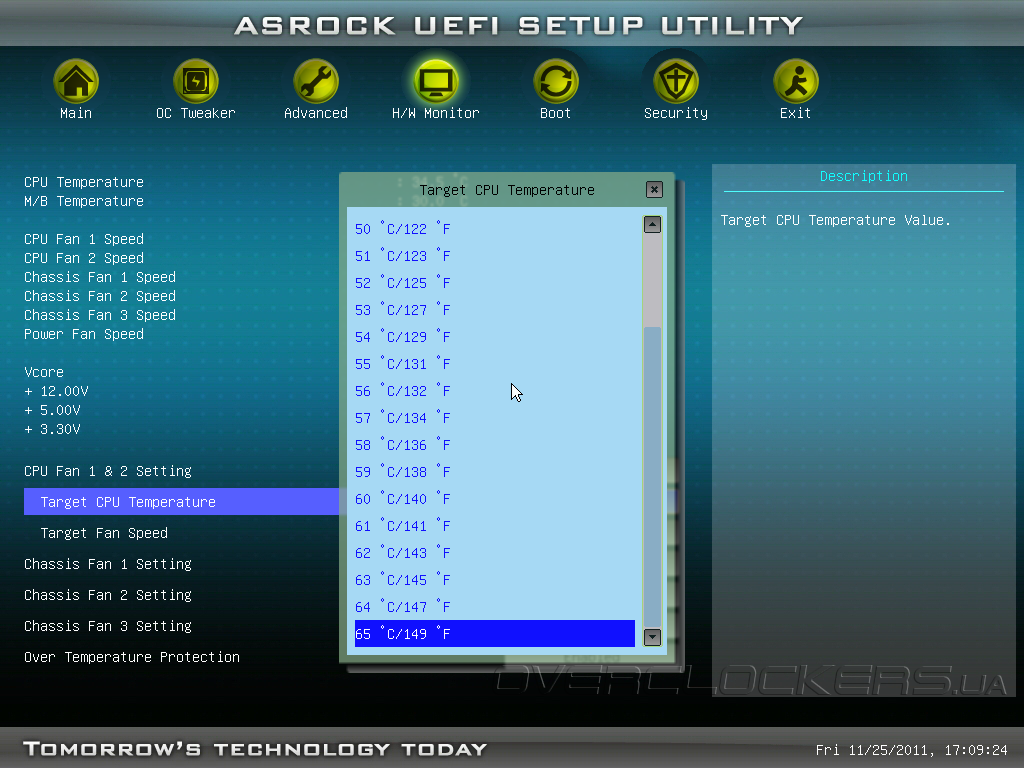1024x768 pixels.
Task: Open Chassis Fan 3 Setting
Action: tap(108, 626)
